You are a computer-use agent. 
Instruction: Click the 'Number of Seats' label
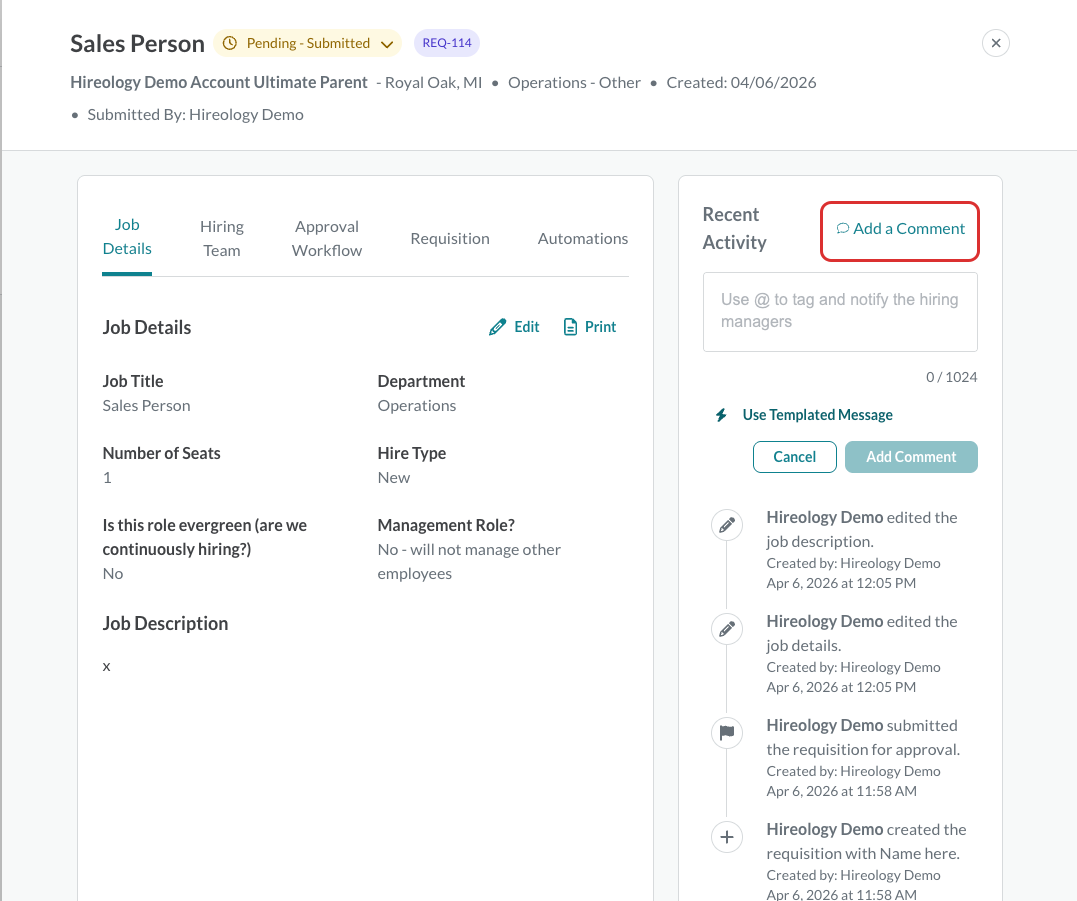pyautogui.click(x=161, y=453)
